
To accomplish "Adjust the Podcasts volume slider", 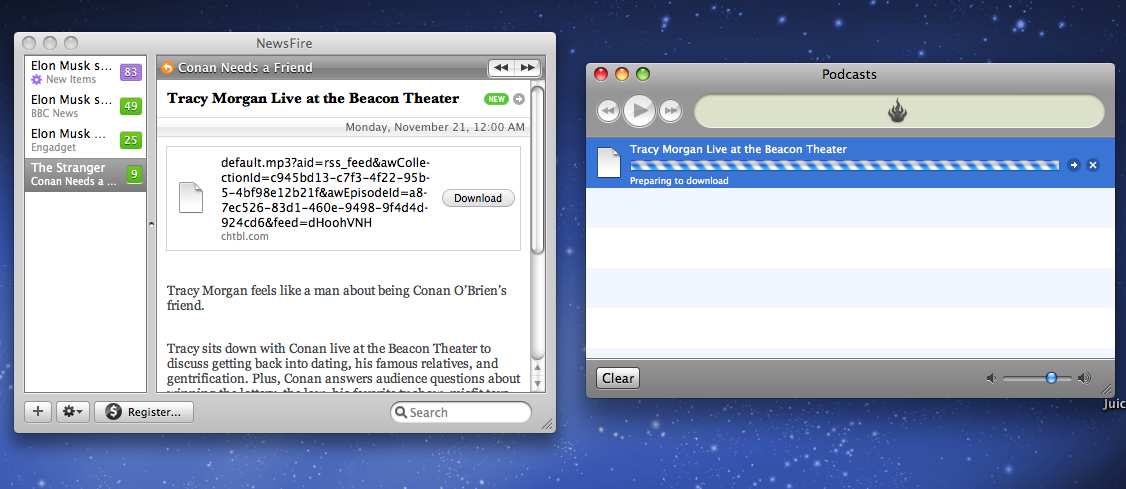I will [1037, 378].
